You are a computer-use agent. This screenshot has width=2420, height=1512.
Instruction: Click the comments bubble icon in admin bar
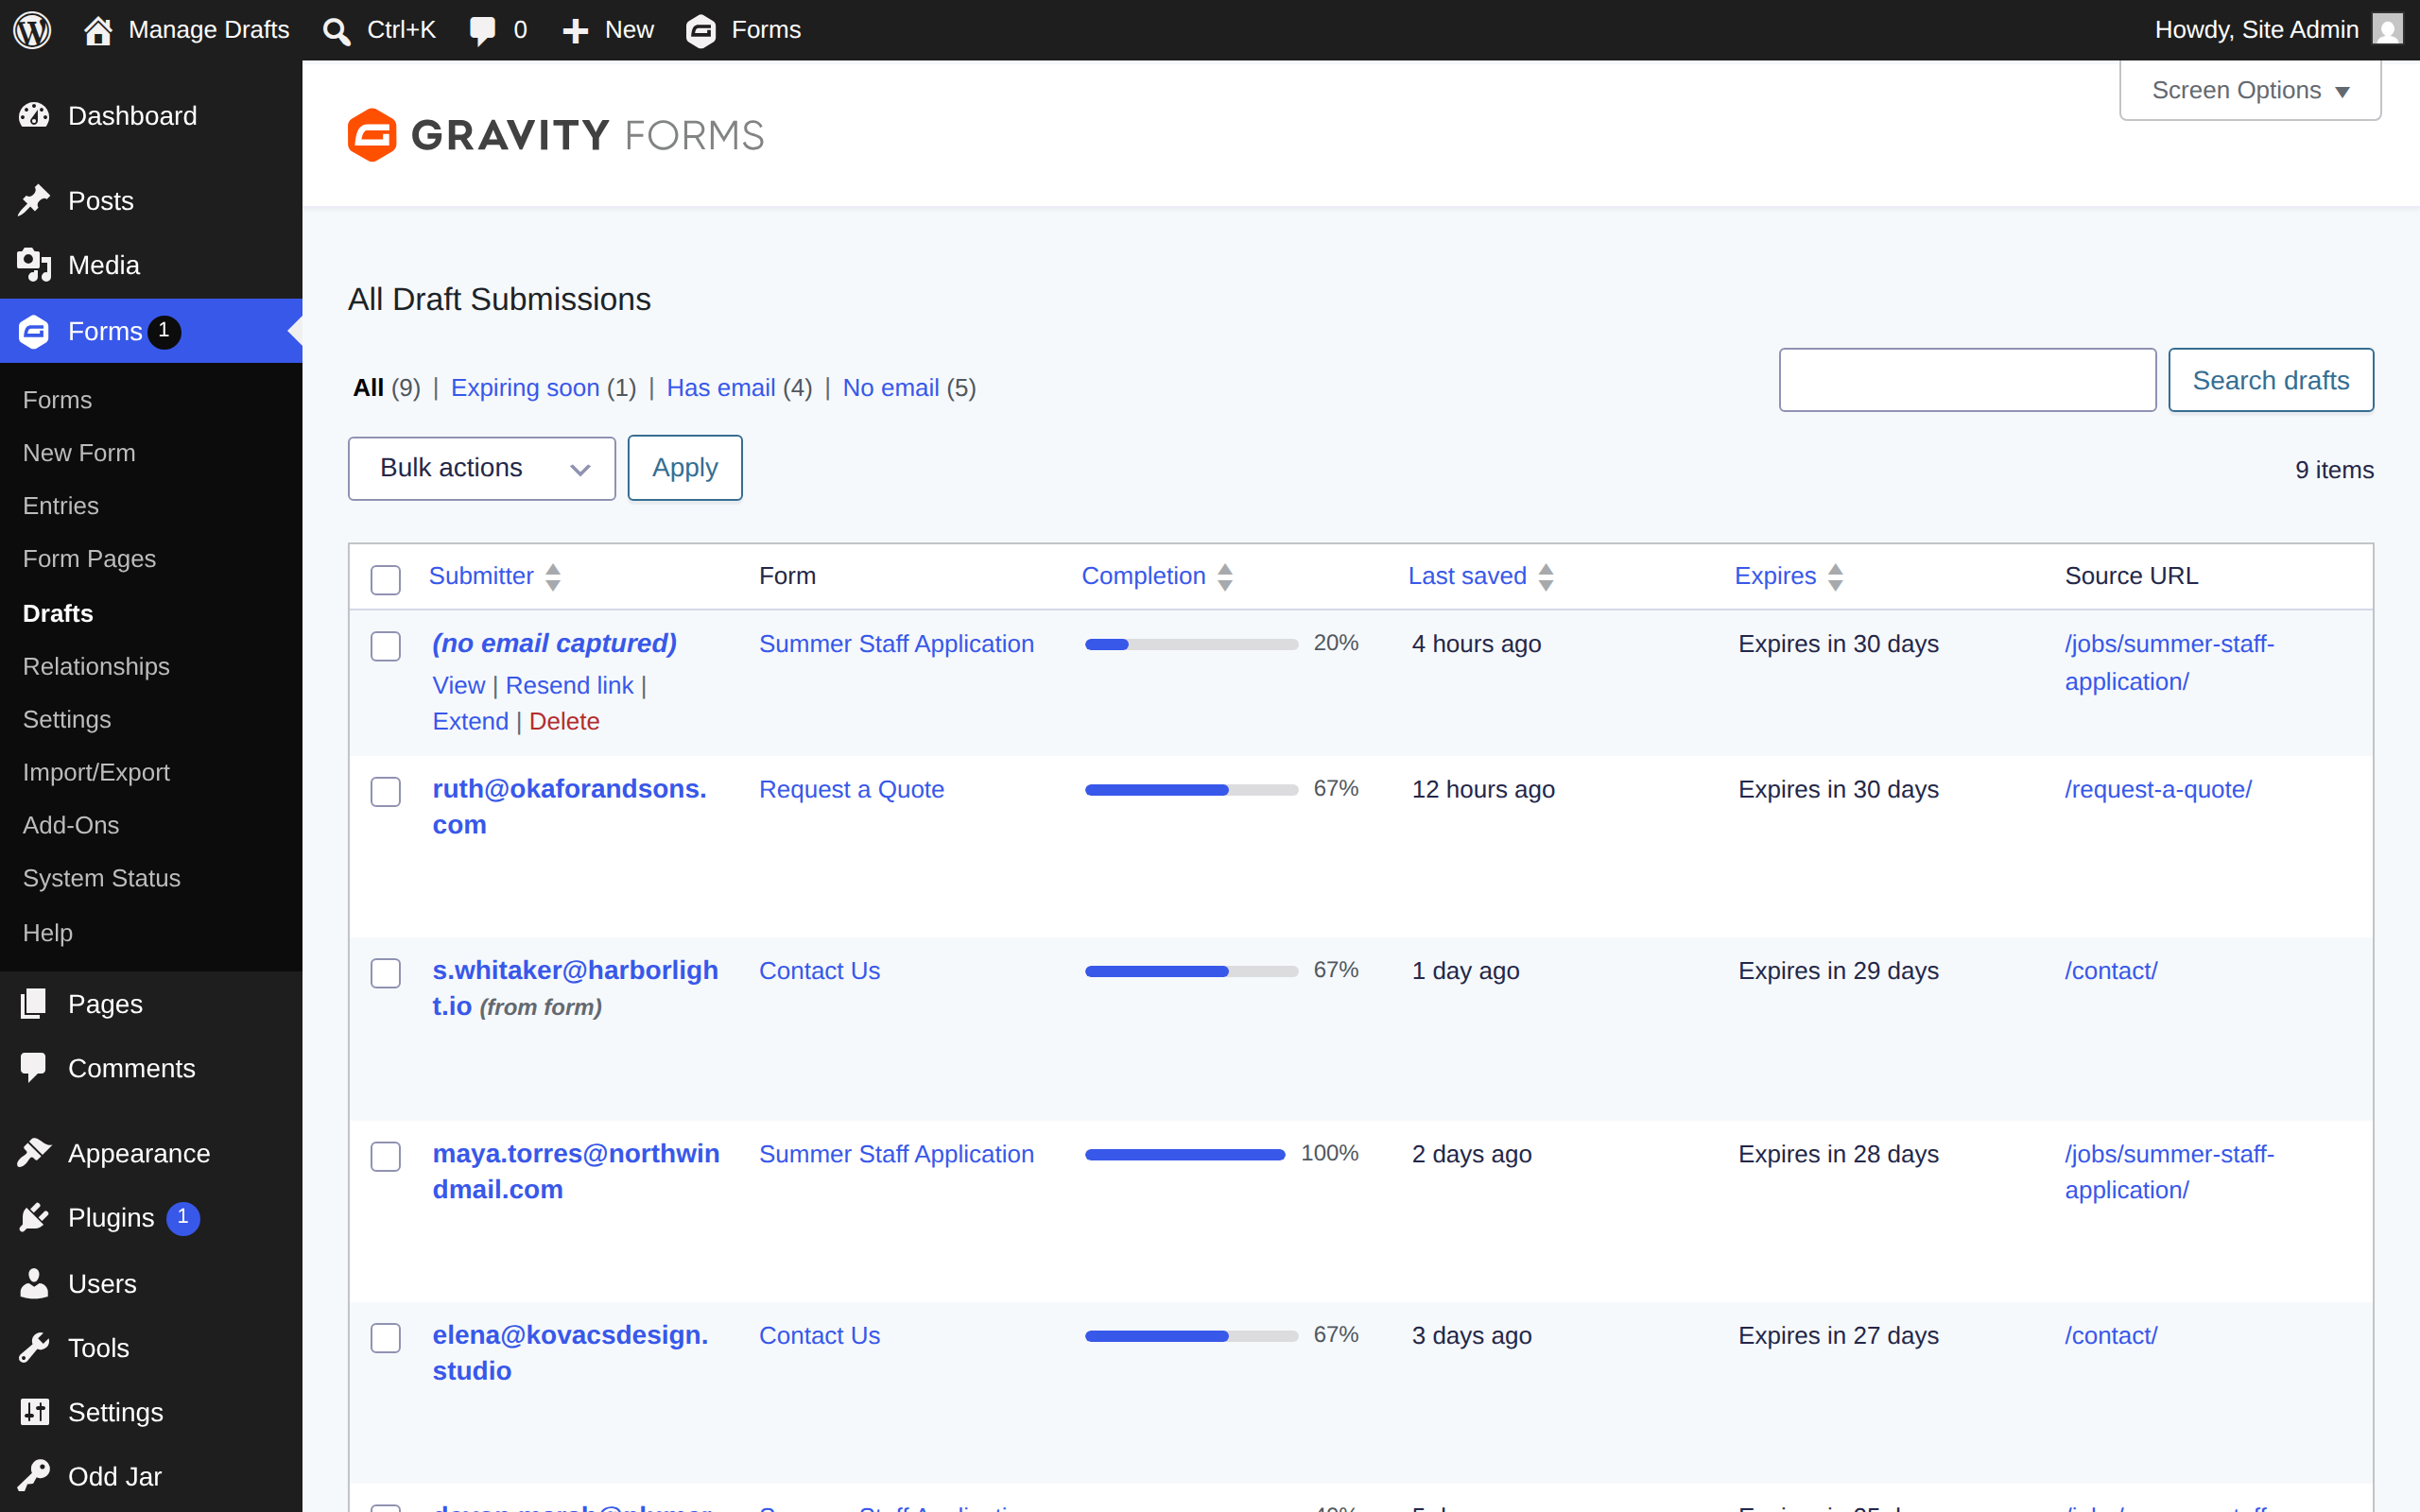click(x=483, y=31)
